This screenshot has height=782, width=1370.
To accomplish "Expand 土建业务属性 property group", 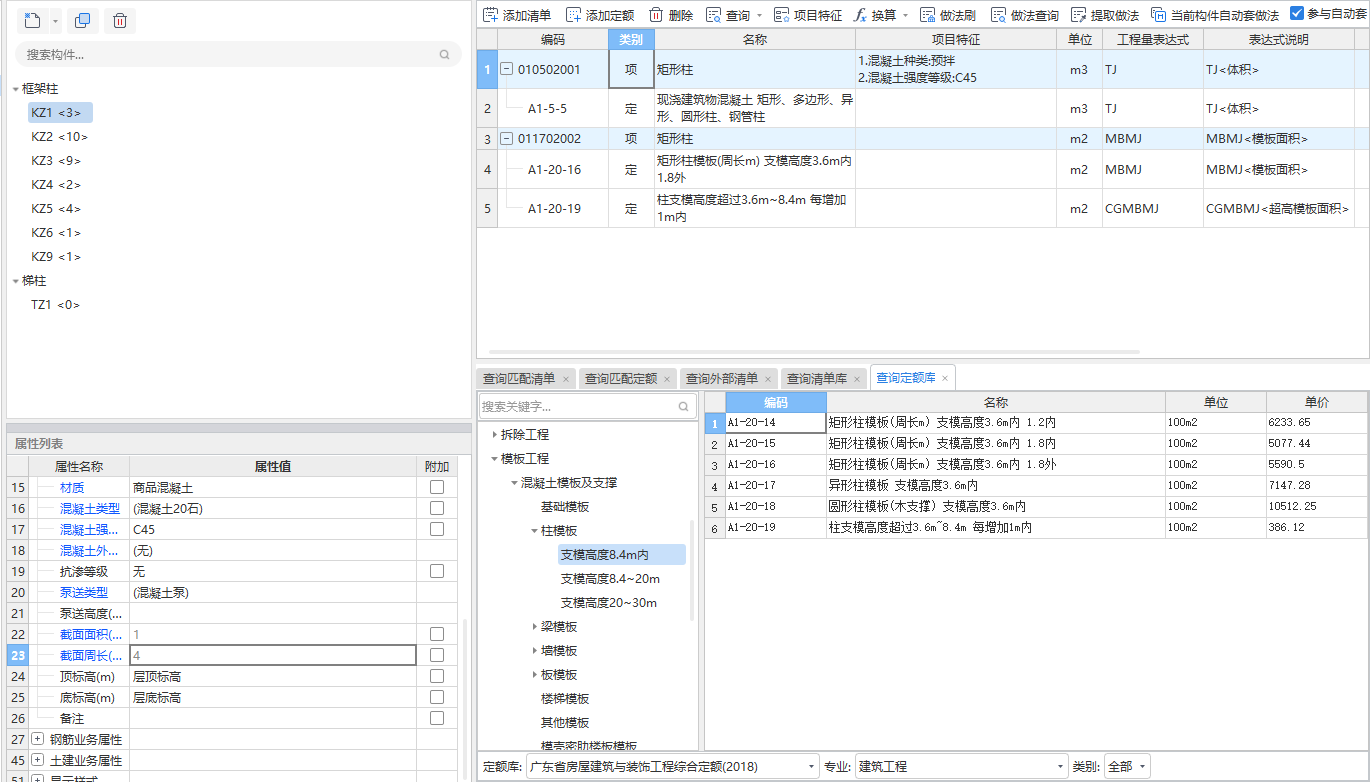I will pyautogui.click(x=38, y=760).
